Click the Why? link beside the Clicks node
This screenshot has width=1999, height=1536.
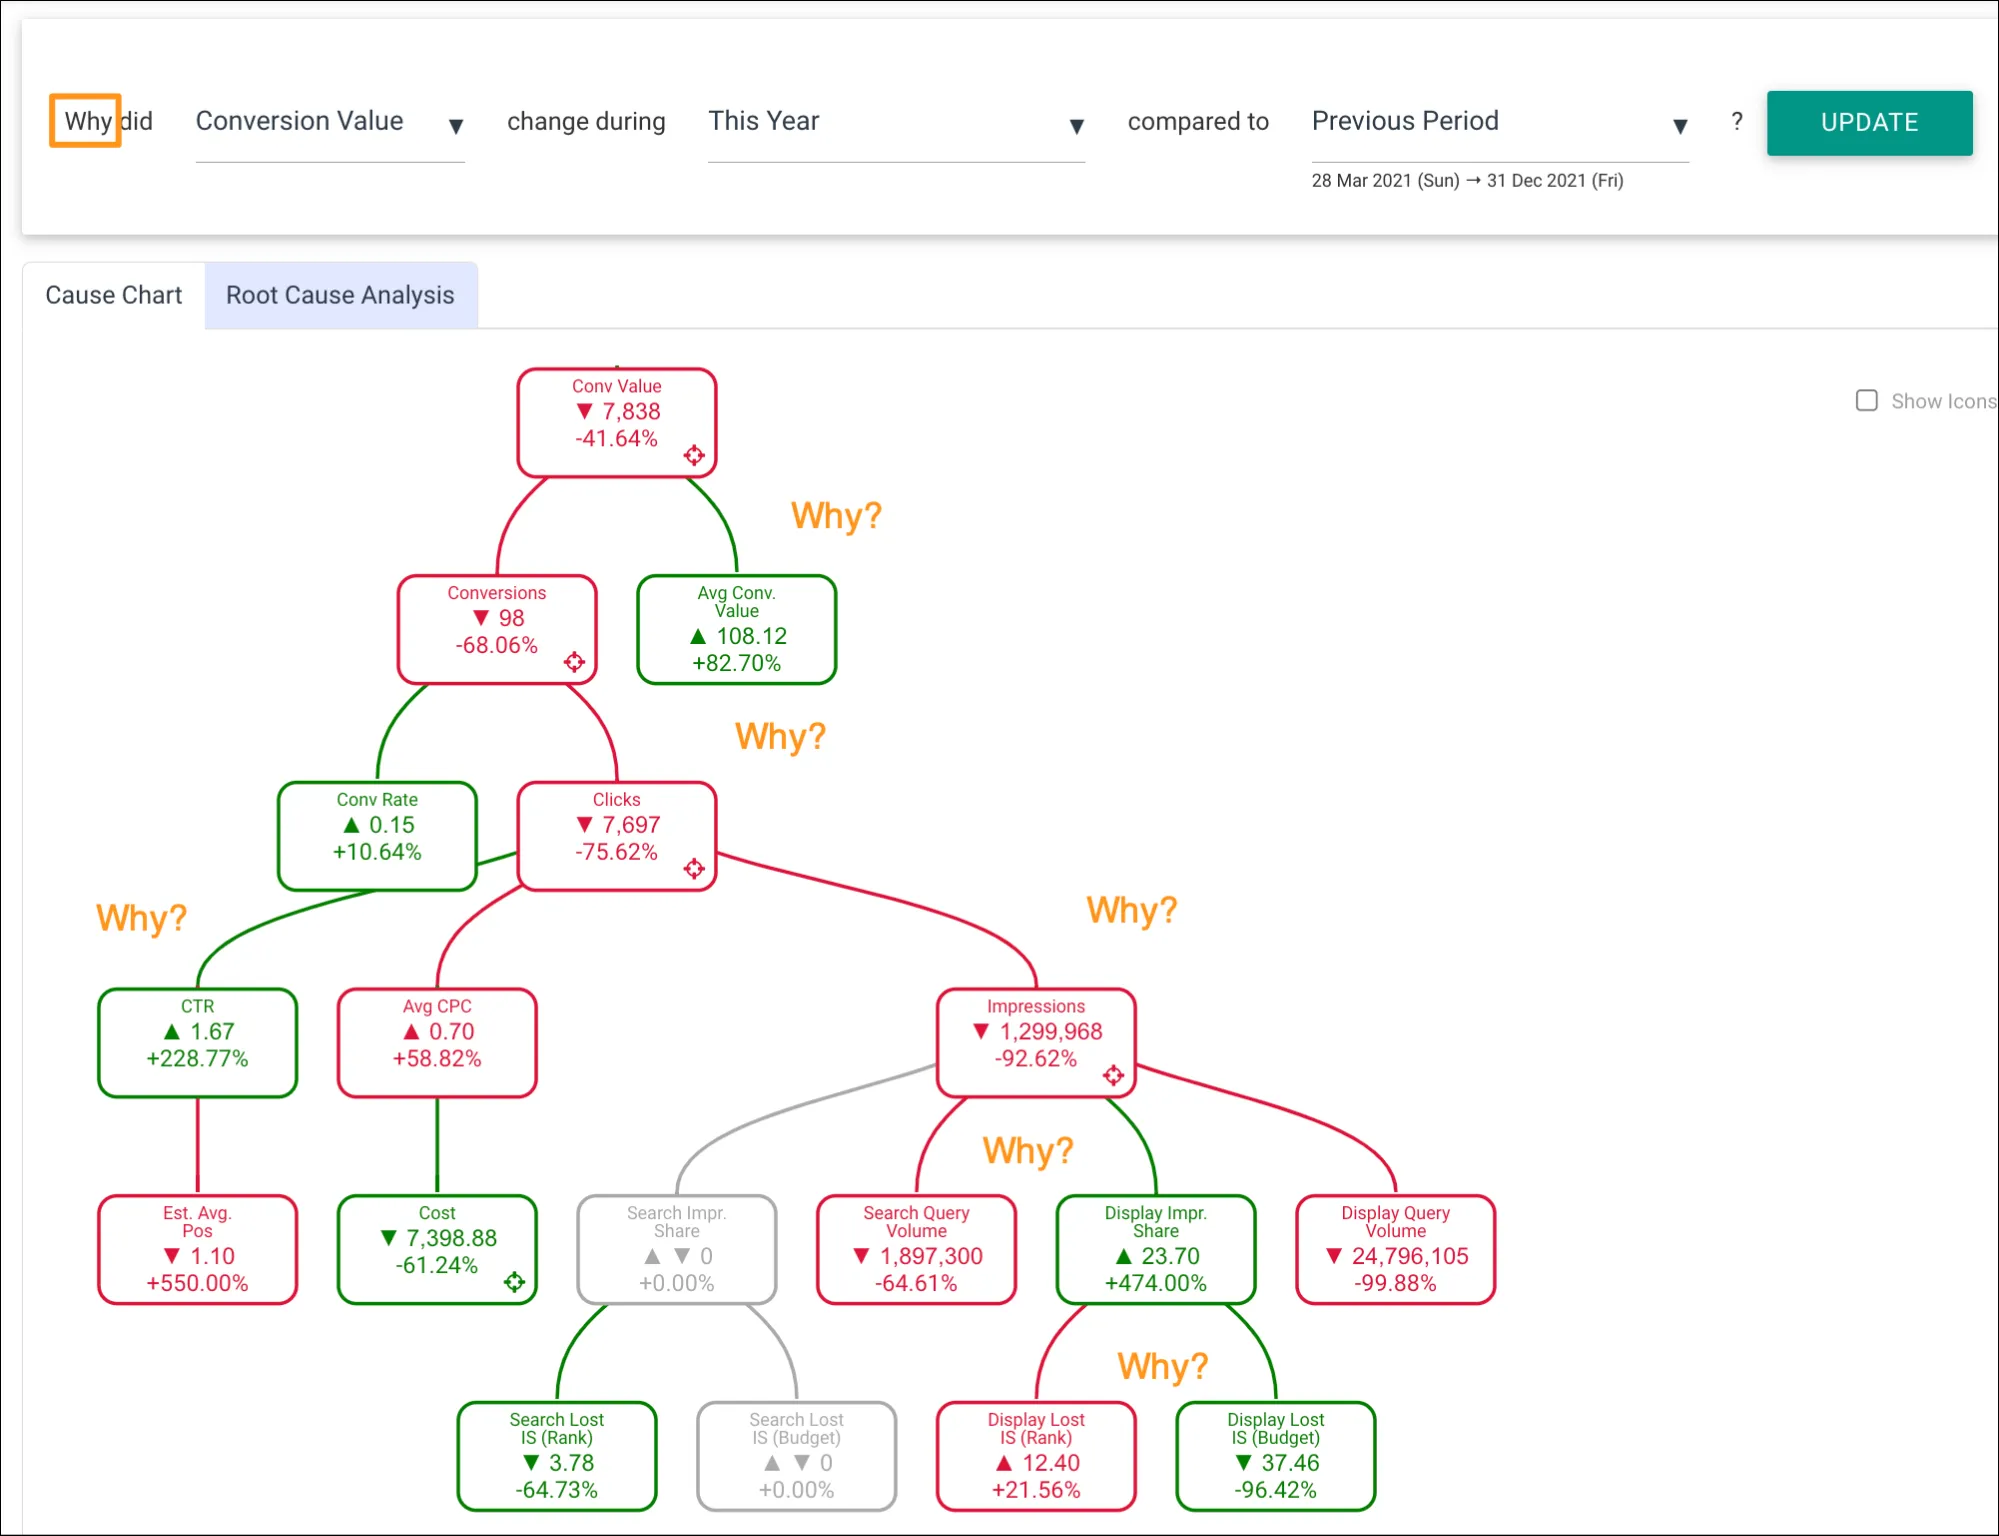pyautogui.click(x=1131, y=910)
